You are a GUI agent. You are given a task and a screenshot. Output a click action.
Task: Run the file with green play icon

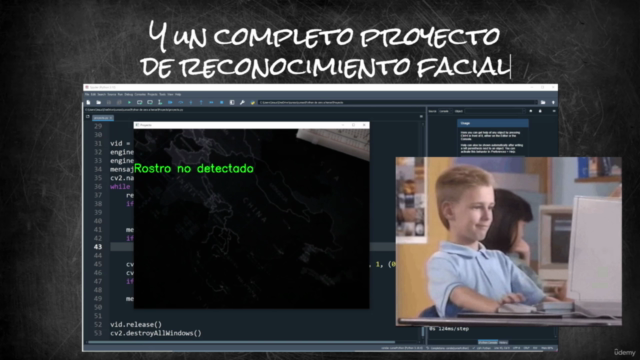coord(129,102)
